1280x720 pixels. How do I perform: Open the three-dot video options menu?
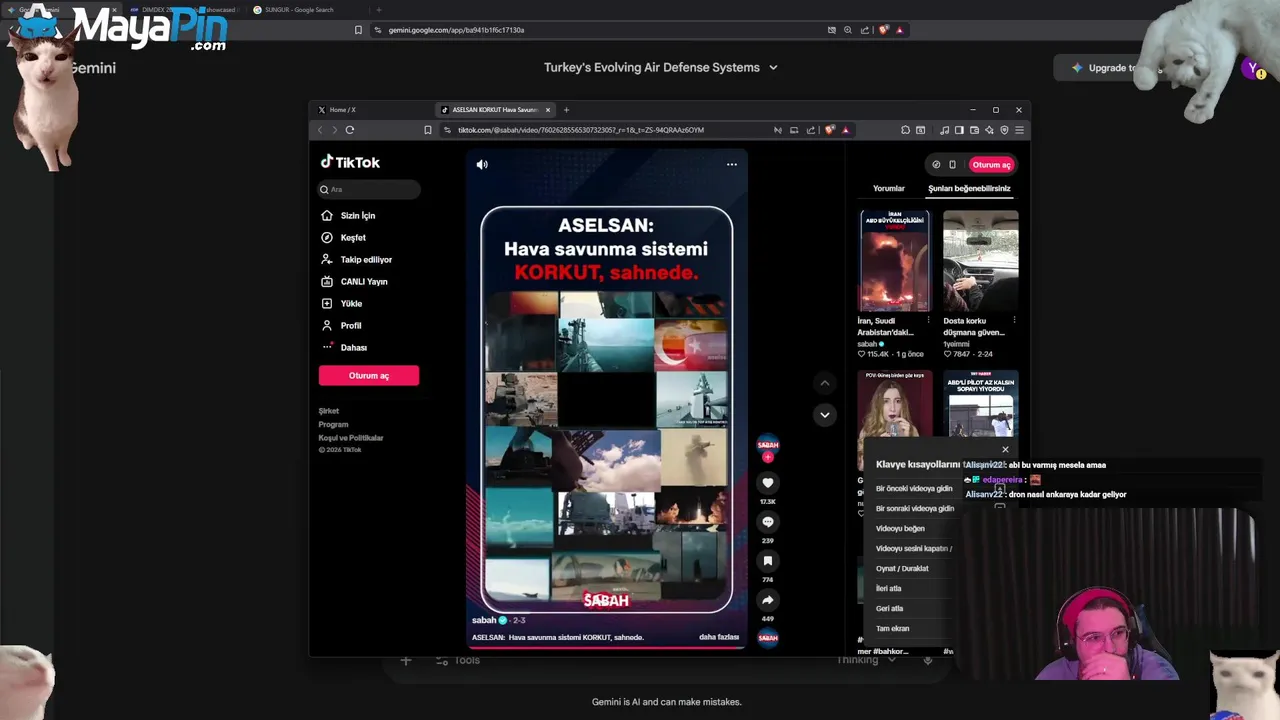pyautogui.click(x=732, y=164)
